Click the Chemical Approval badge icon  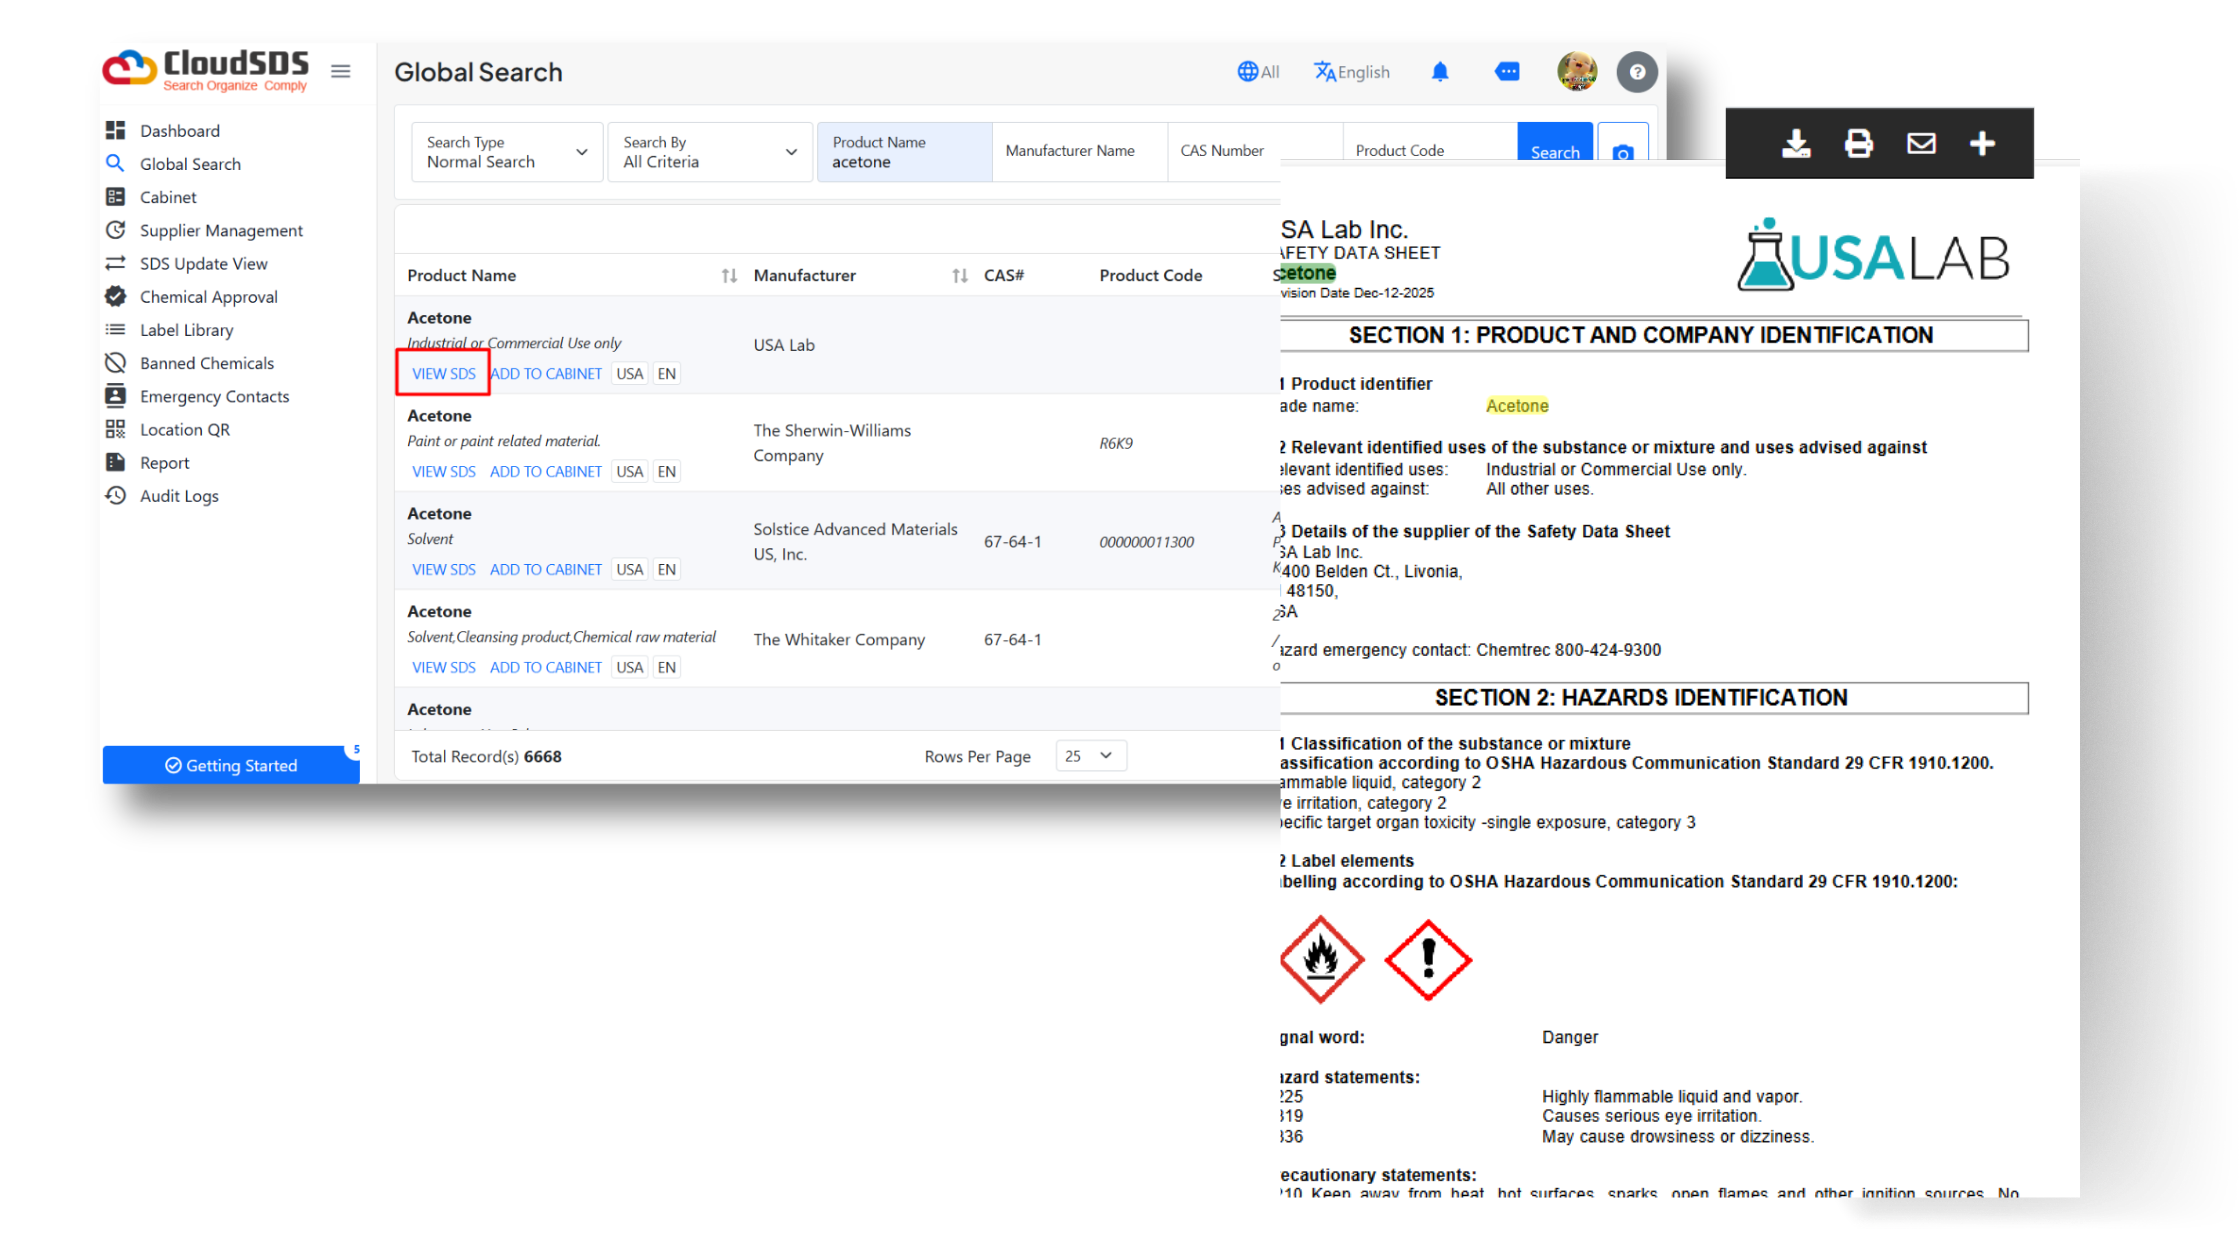[116, 296]
